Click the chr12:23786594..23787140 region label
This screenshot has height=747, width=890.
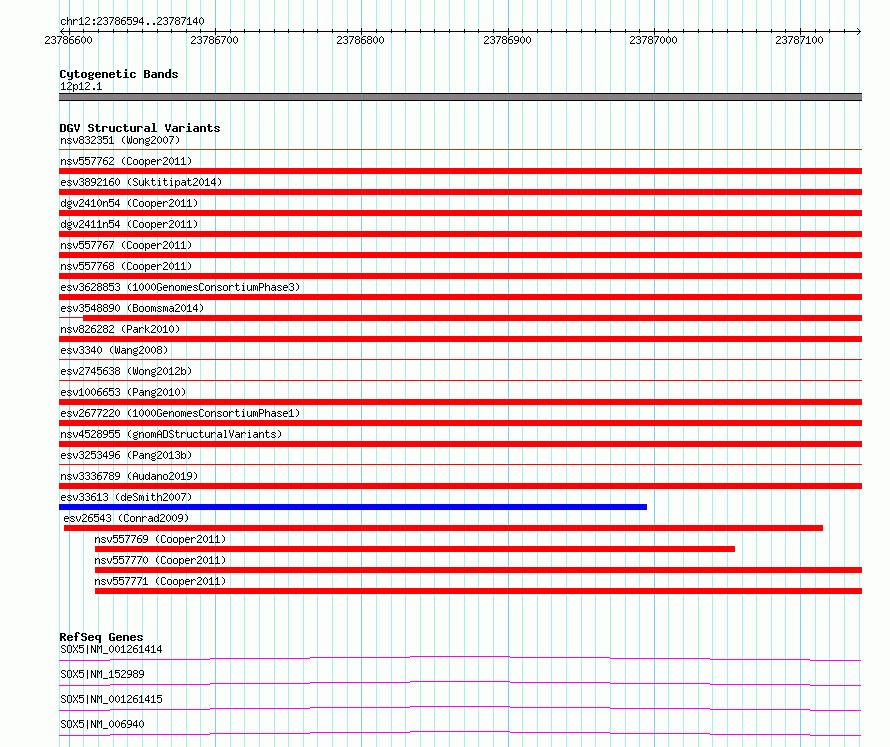pos(132,21)
